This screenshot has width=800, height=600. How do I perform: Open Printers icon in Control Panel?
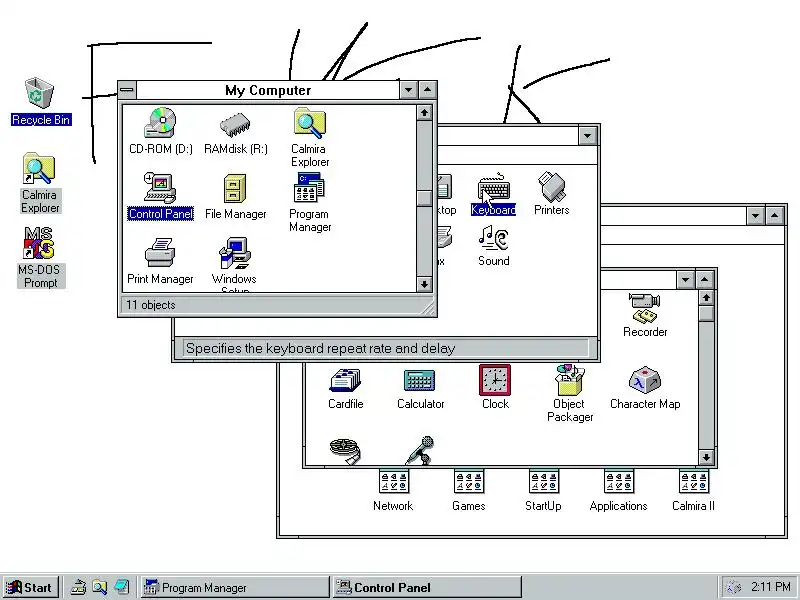tap(552, 193)
